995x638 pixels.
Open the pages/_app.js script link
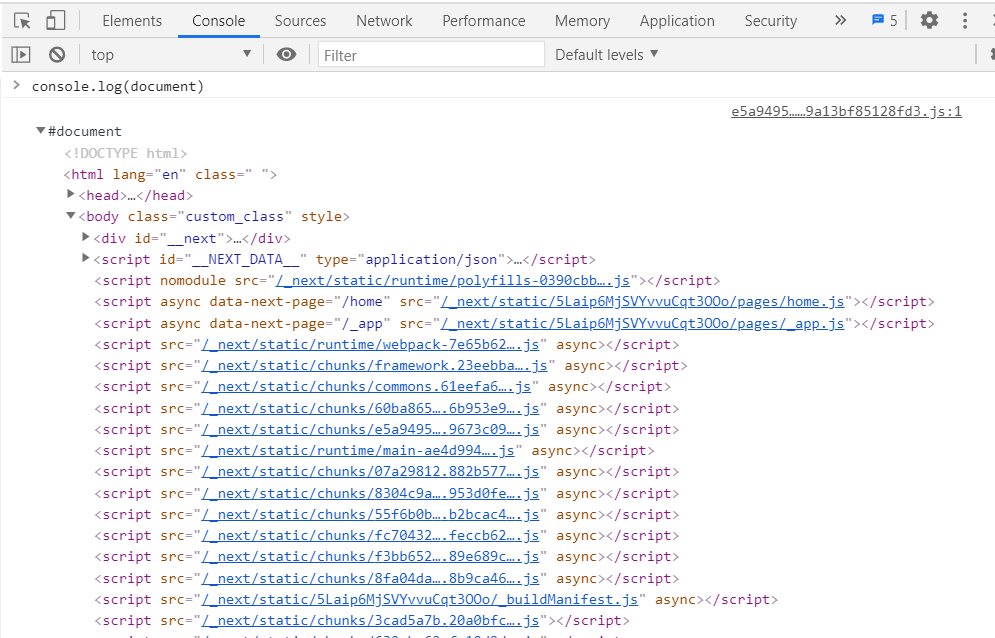coord(642,323)
